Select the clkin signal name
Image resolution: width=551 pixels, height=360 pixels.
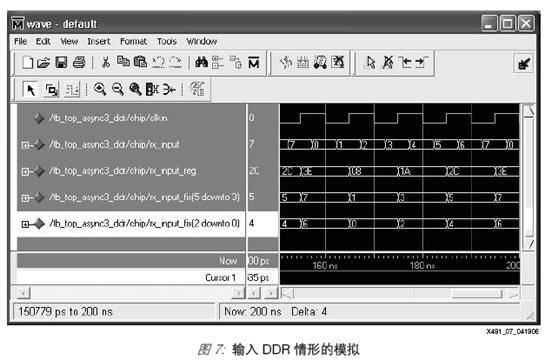pos(108,118)
